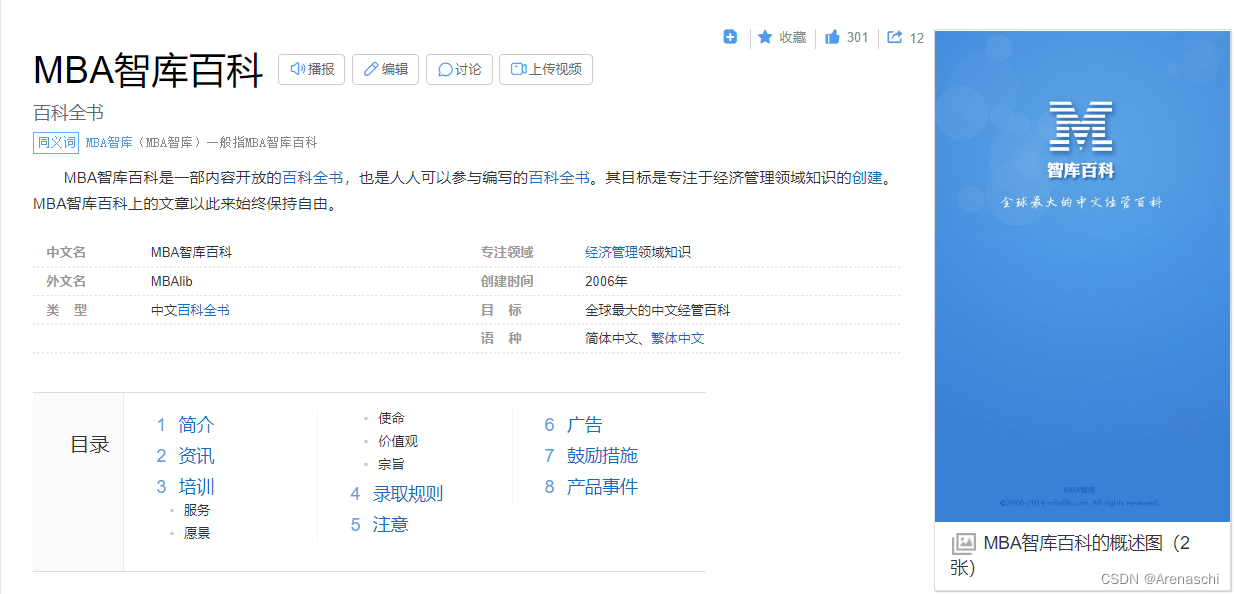Click the 2006年 creation date value
This screenshot has height=594, width=1234.
coord(607,282)
